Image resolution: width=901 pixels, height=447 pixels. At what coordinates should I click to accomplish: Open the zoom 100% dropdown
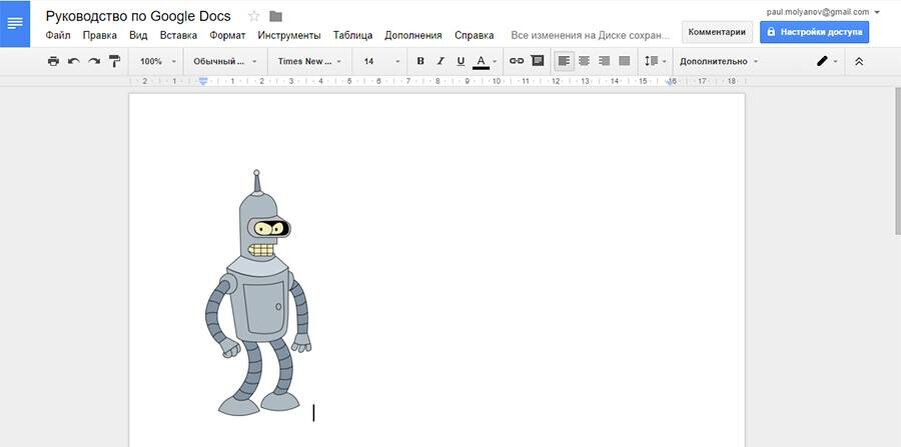click(x=157, y=61)
